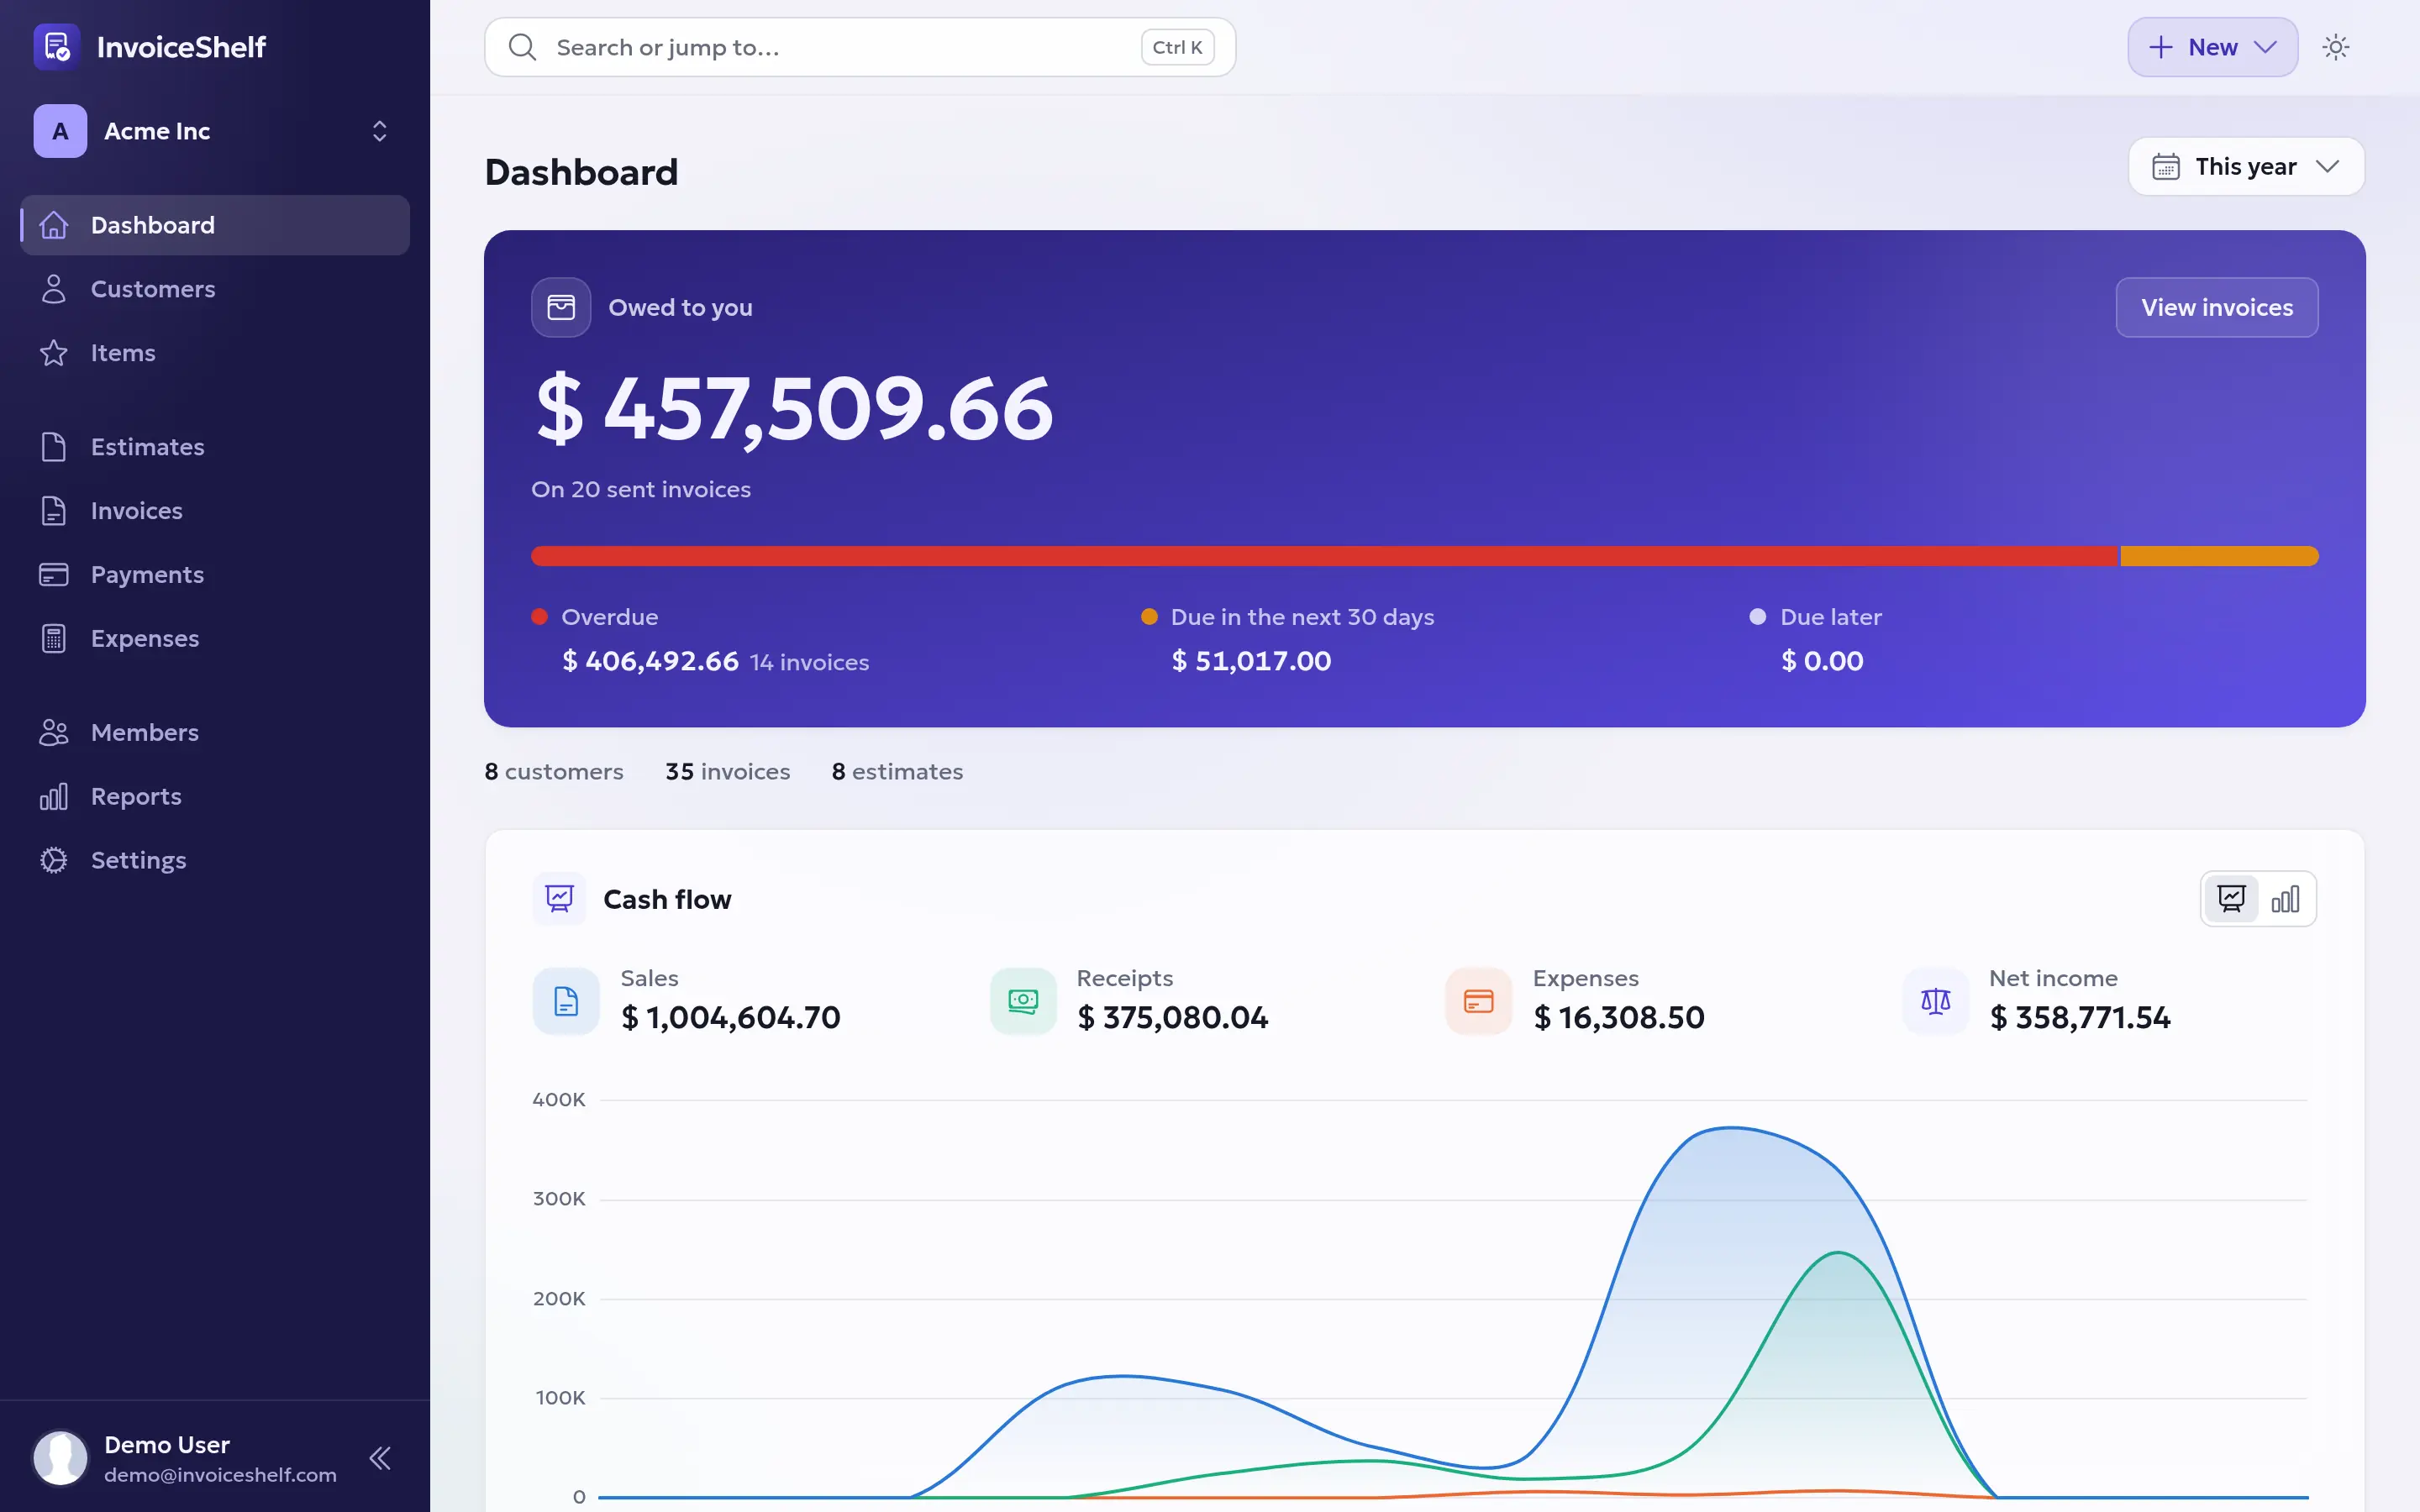This screenshot has width=2420, height=1512.
Task: Click the Demo User avatar
Action: [60, 1458]
